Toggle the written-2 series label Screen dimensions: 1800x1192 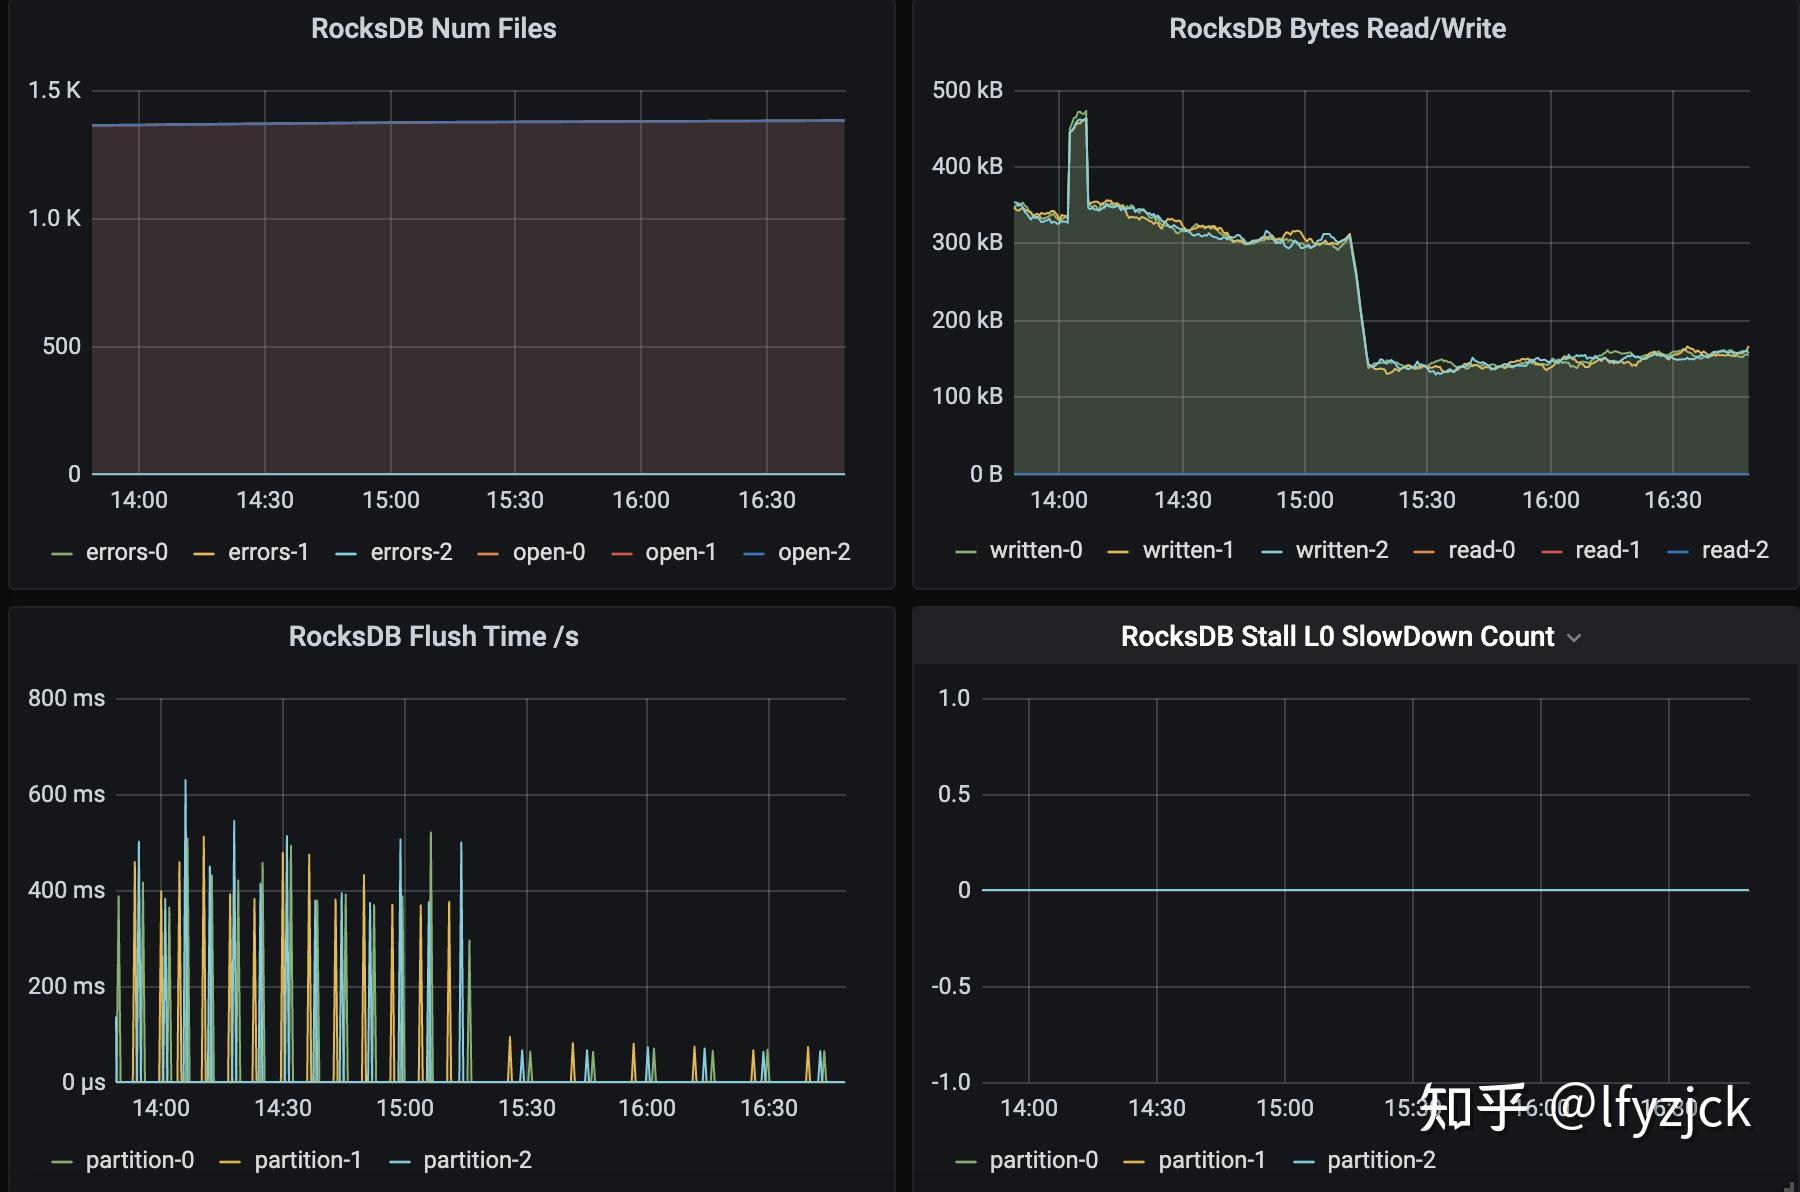point(1342,550)
